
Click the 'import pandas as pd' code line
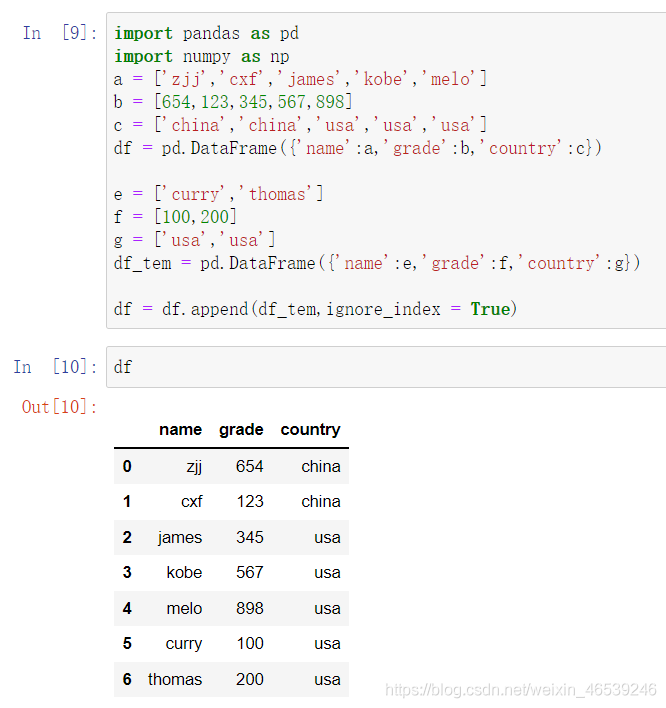click(x=206, y=33)
